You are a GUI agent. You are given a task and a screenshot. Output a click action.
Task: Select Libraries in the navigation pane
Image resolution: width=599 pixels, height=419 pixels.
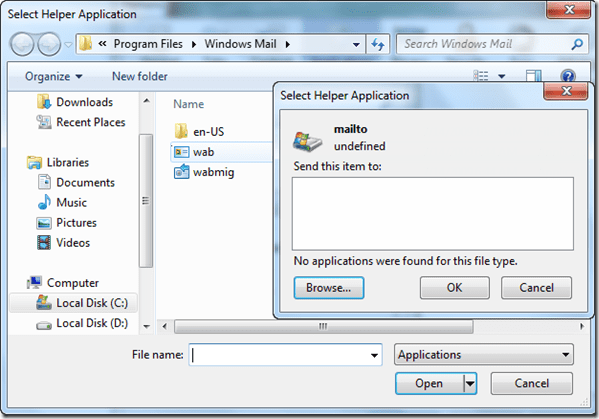pos(68,162)
